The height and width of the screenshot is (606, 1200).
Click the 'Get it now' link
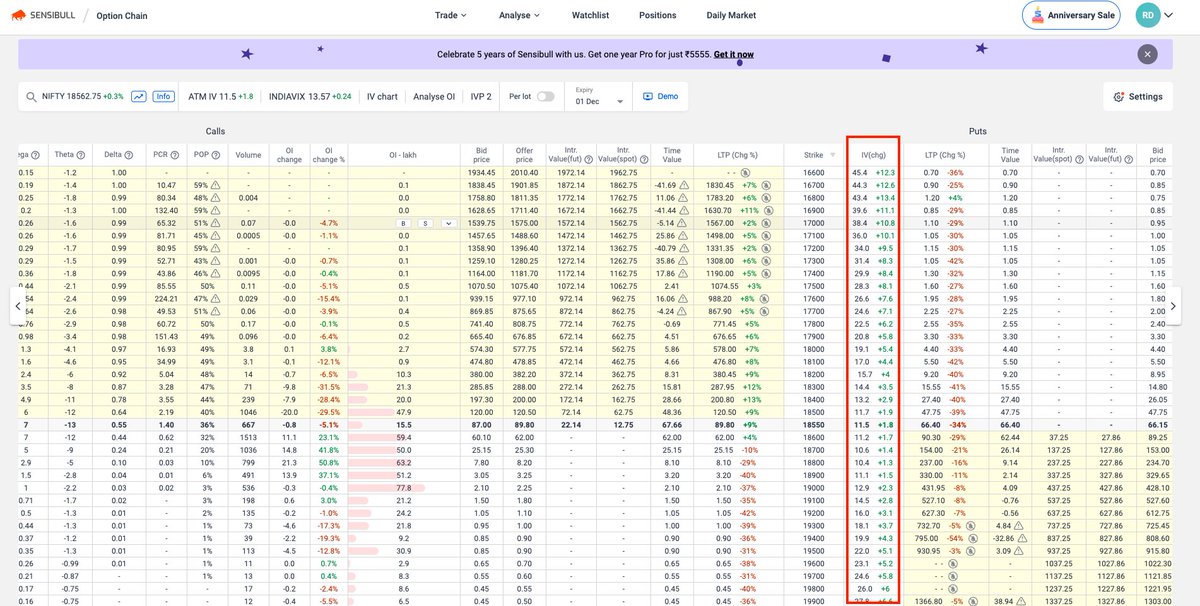click(x=733, y=54)
